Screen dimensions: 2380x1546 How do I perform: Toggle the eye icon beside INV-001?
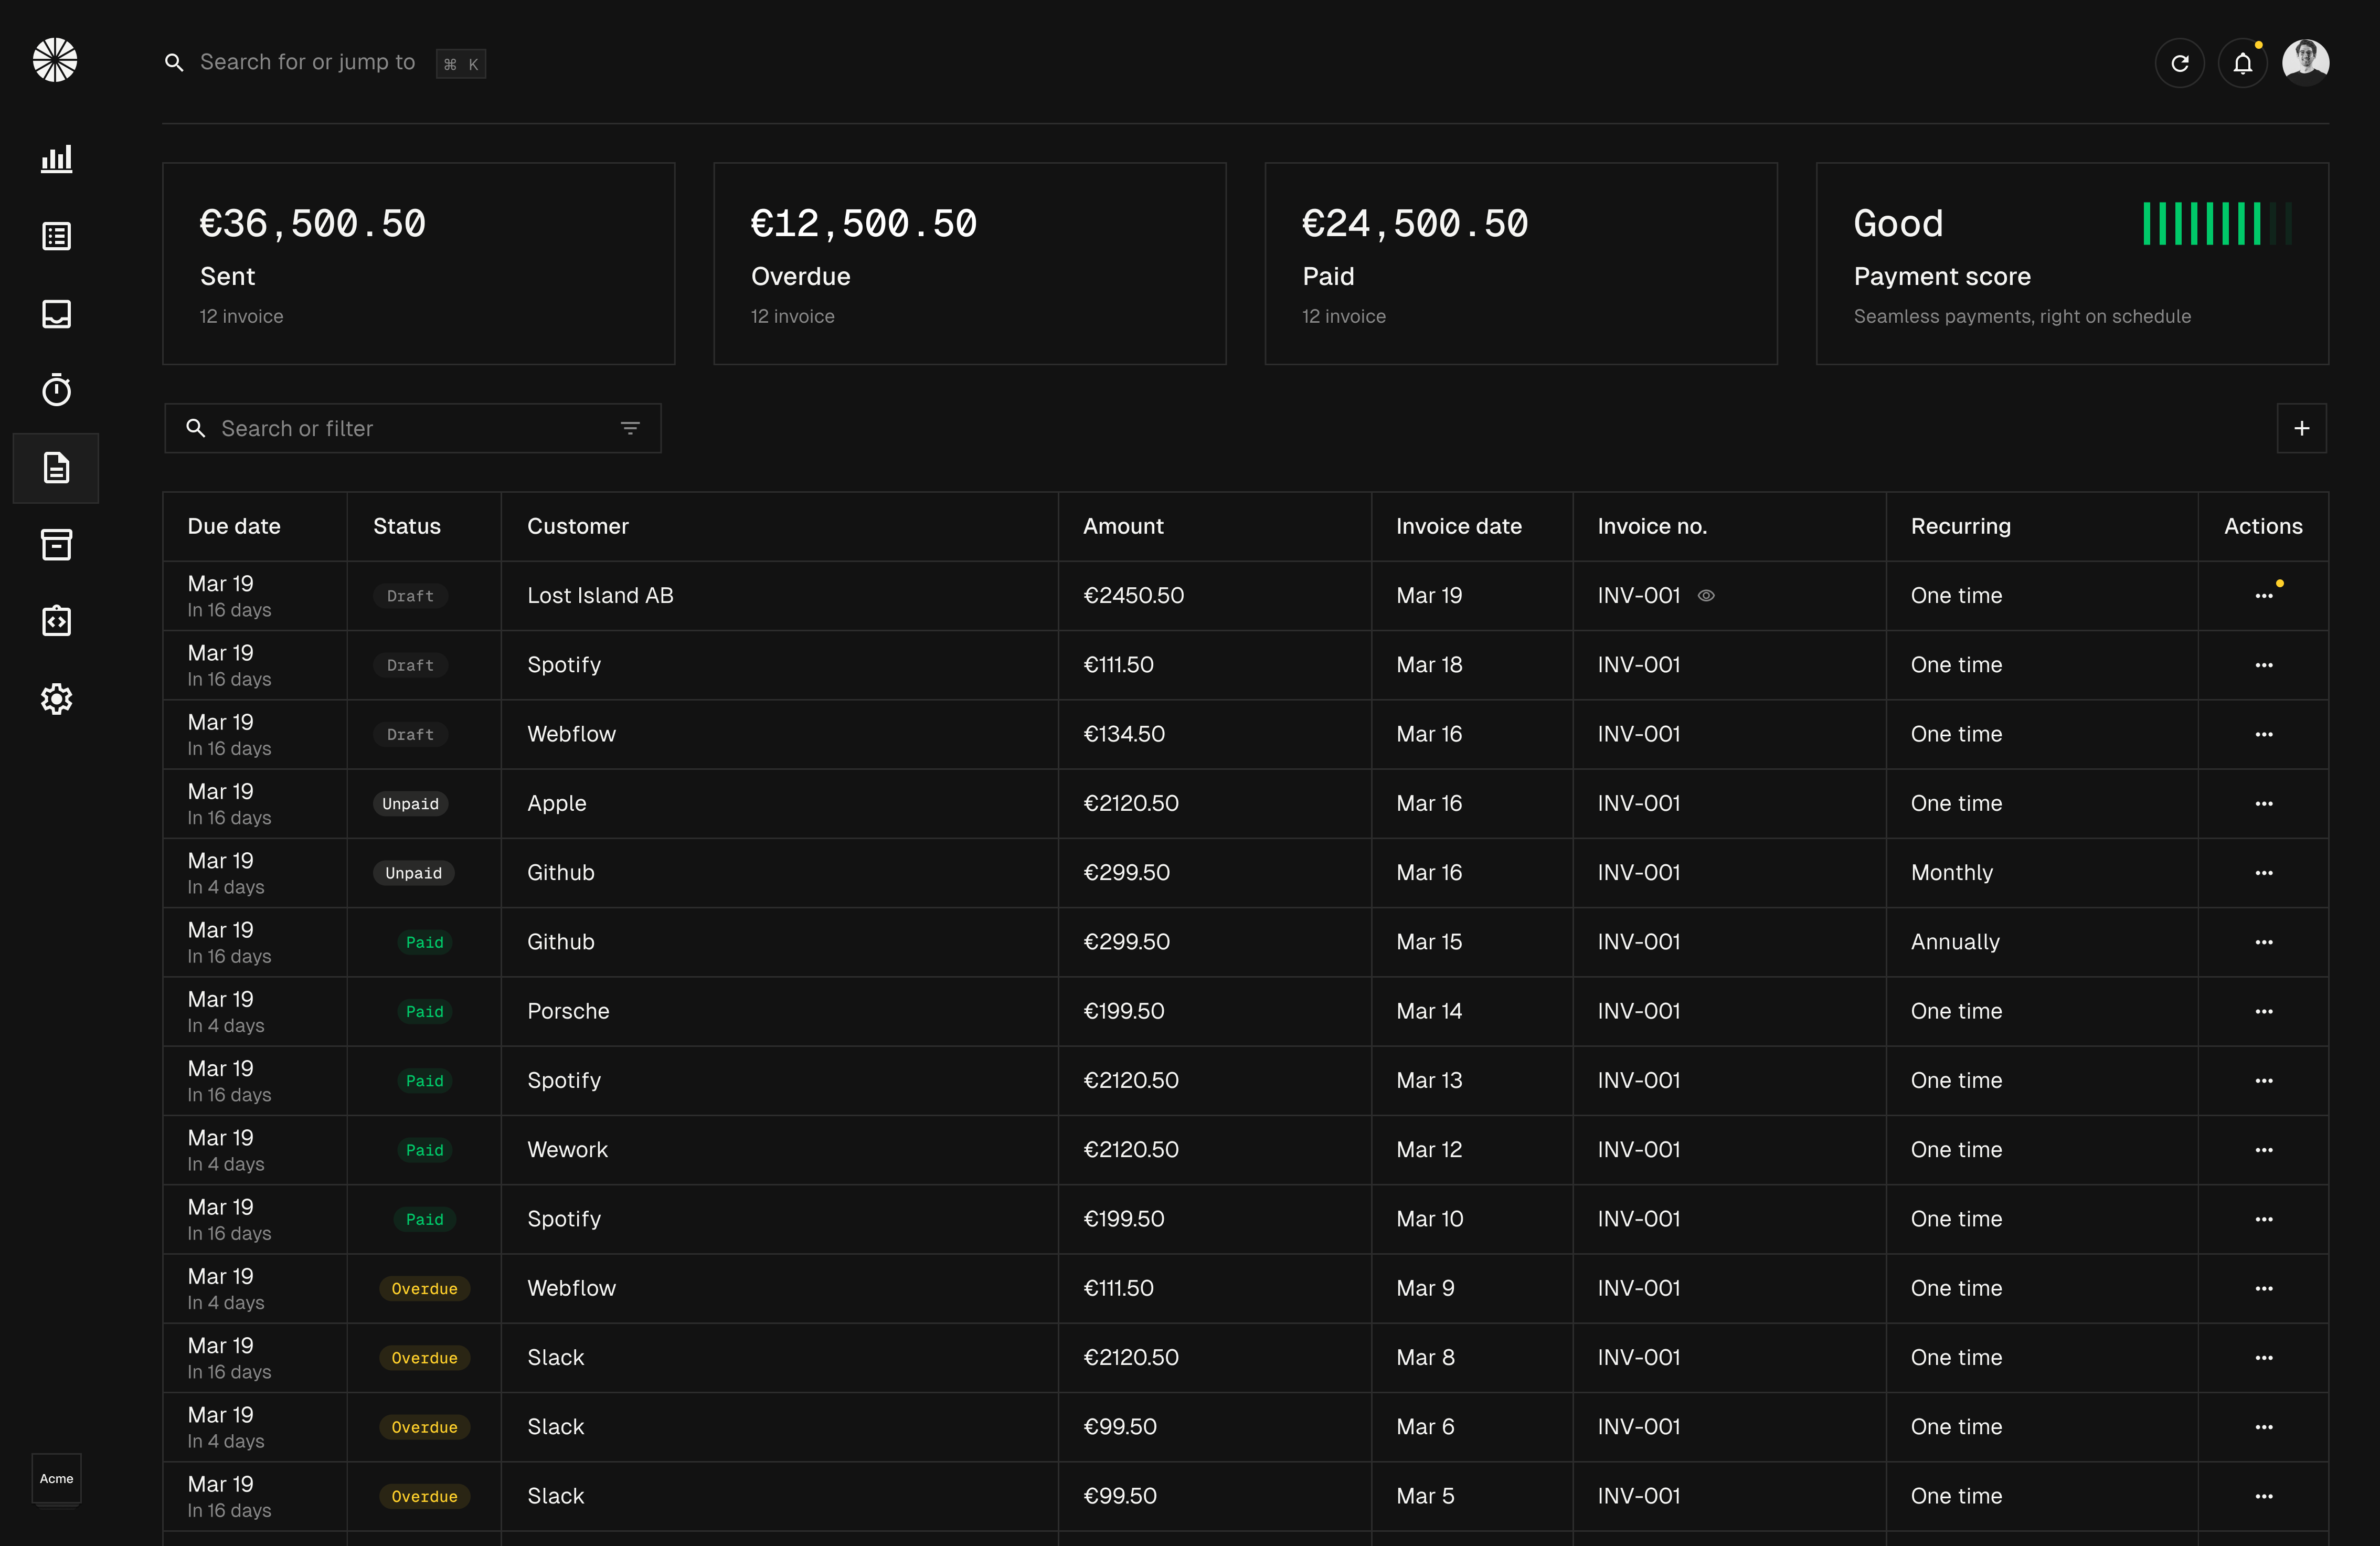point(1706,596)
